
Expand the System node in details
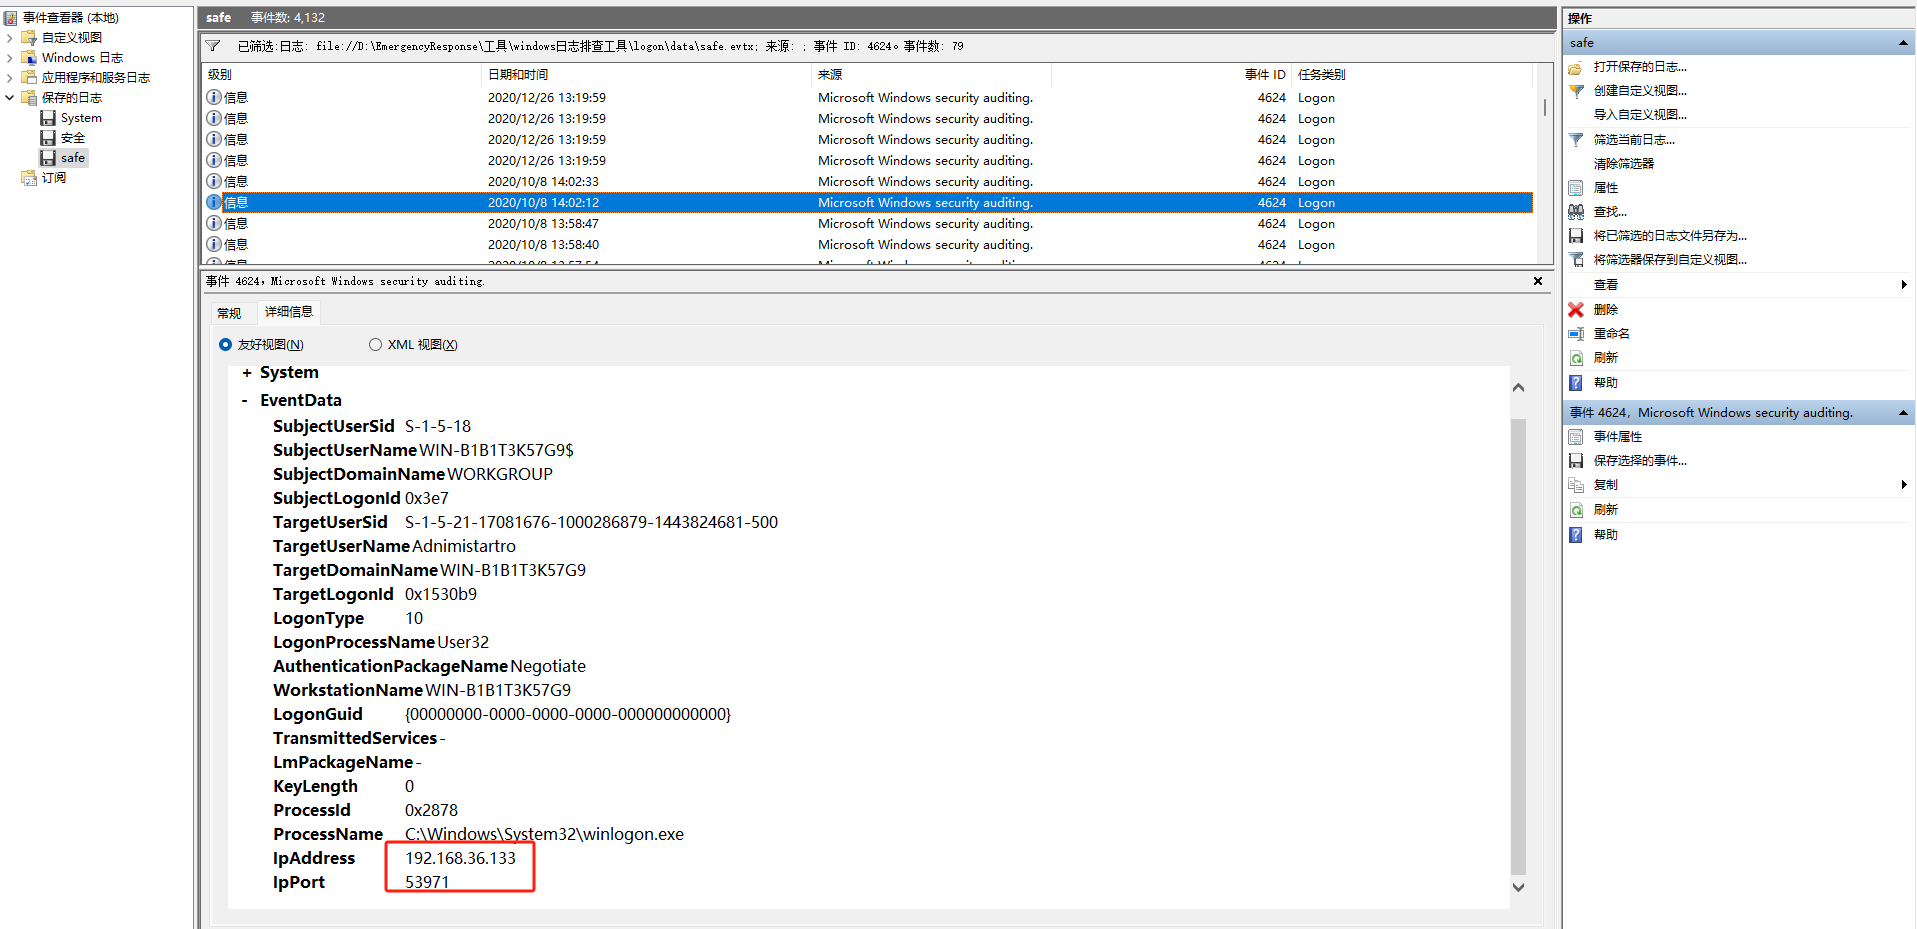247,373
